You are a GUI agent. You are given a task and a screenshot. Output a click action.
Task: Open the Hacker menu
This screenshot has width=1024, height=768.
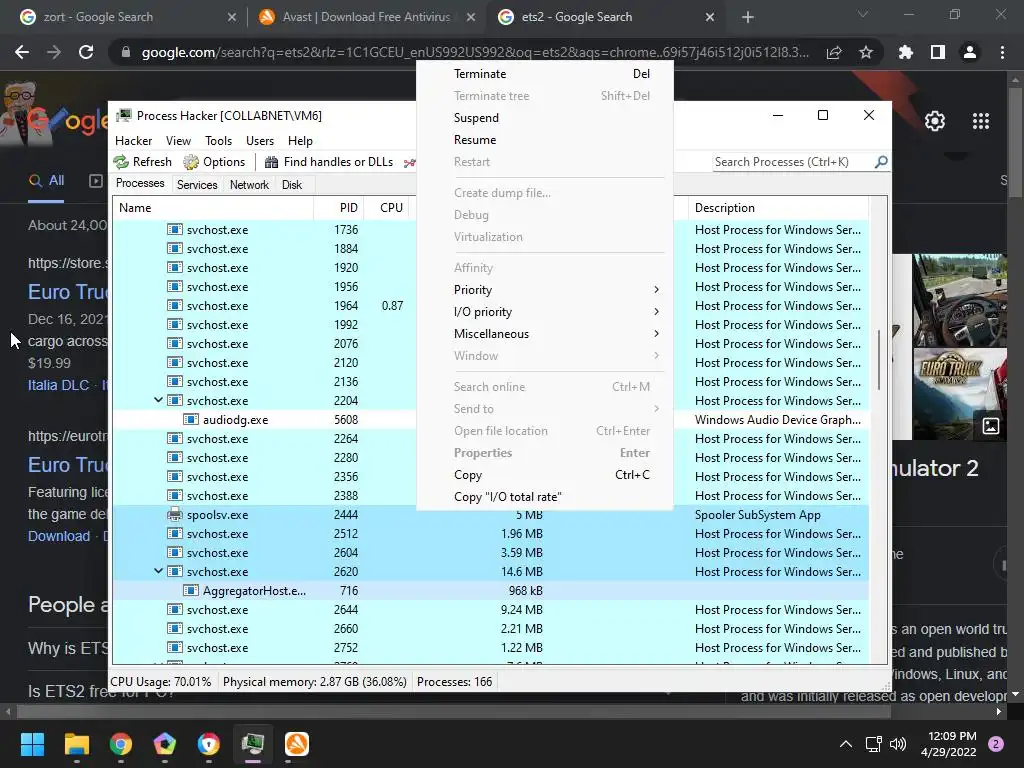[133, 140]
